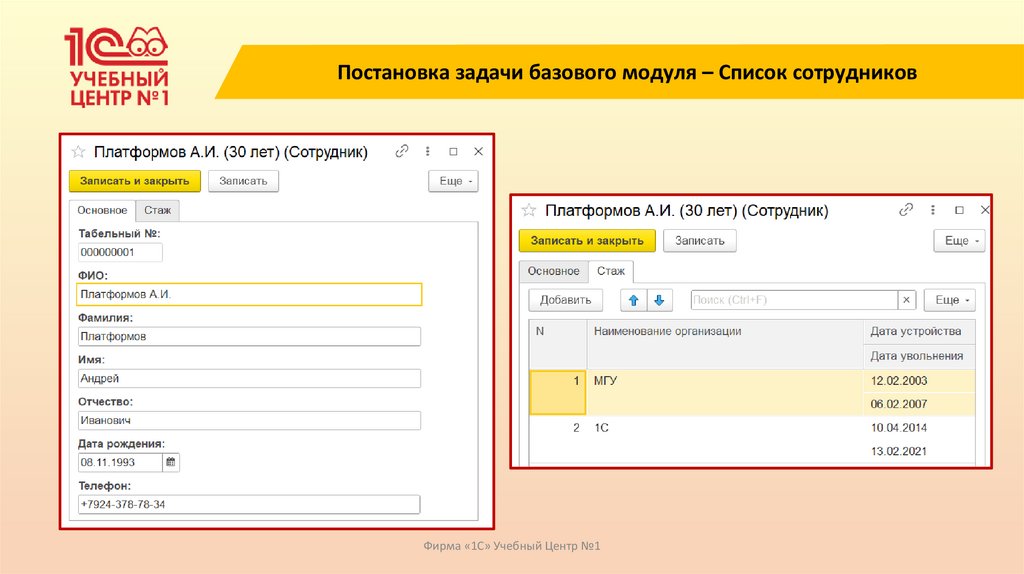The image size is (1024, 574).
Task: Click 'Записать' button in right window
Action: 699,240
